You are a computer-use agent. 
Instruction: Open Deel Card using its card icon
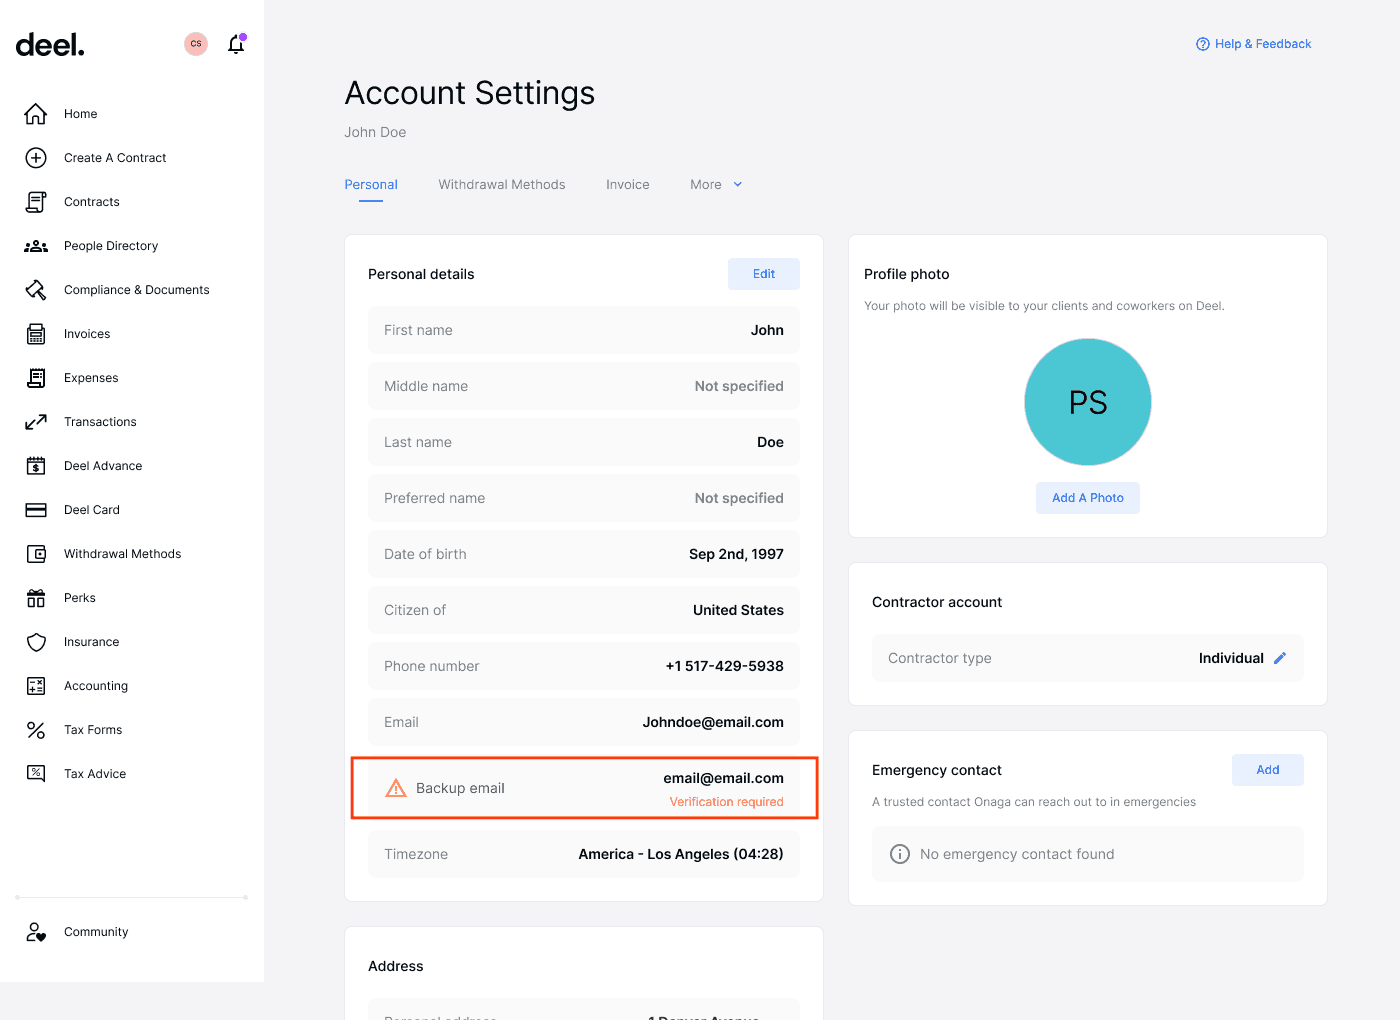click(x=35, y=509)
